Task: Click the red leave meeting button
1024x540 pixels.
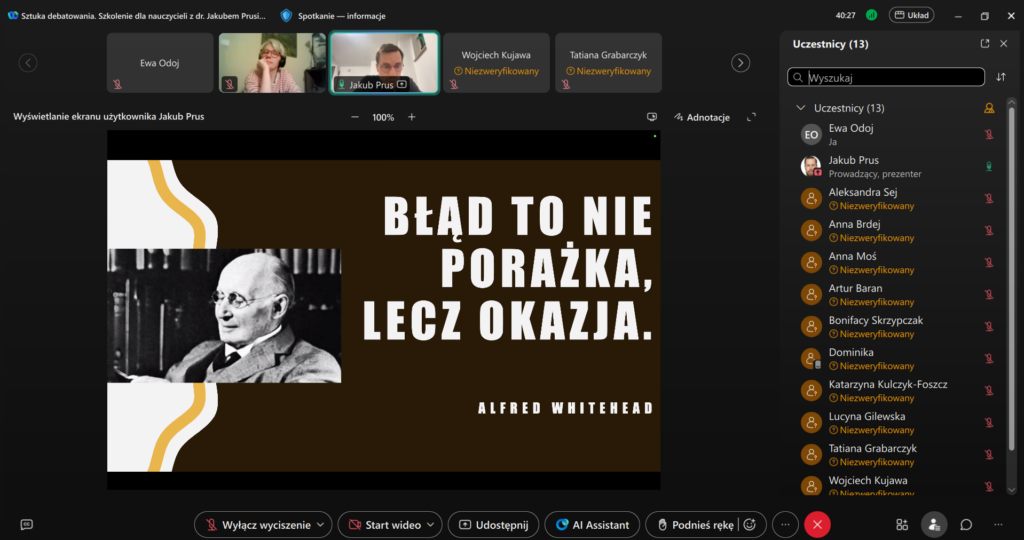Action: [818, 524]
